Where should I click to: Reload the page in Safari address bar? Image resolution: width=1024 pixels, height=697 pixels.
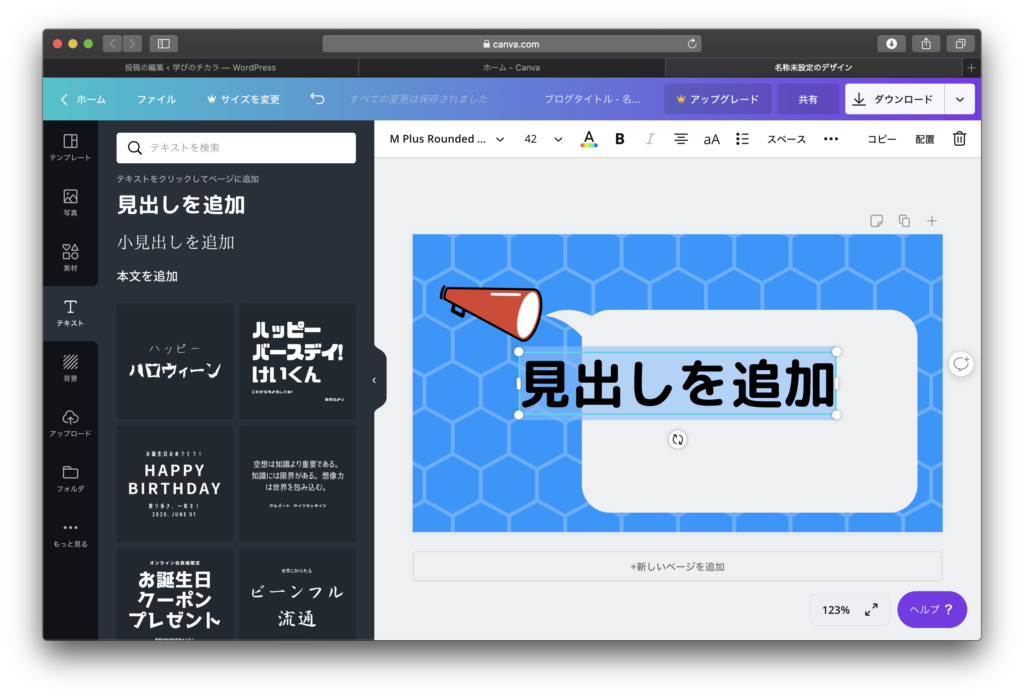click(x=692, y=44)
